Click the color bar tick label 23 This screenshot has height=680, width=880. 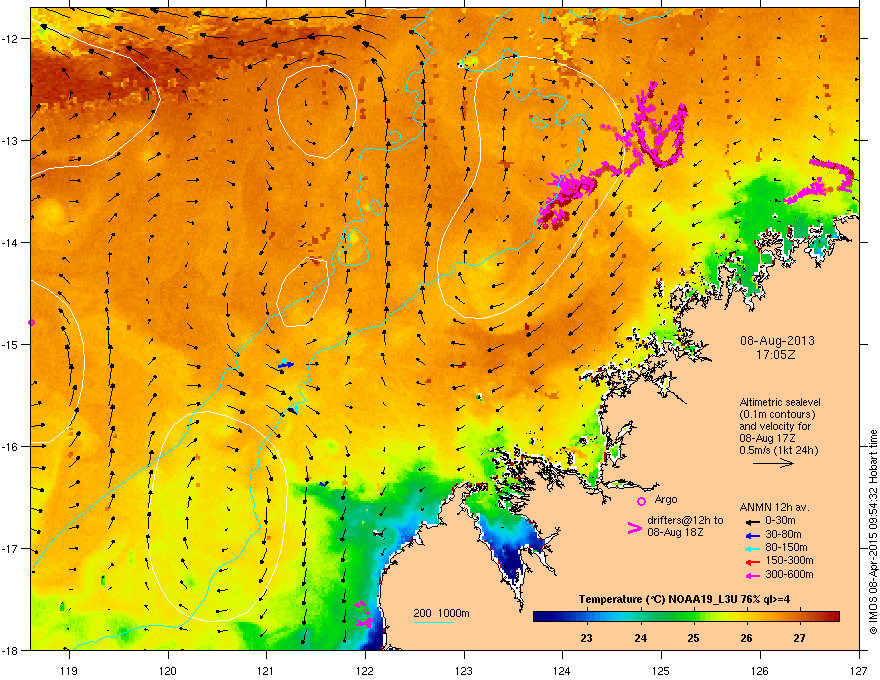(586, 638)
